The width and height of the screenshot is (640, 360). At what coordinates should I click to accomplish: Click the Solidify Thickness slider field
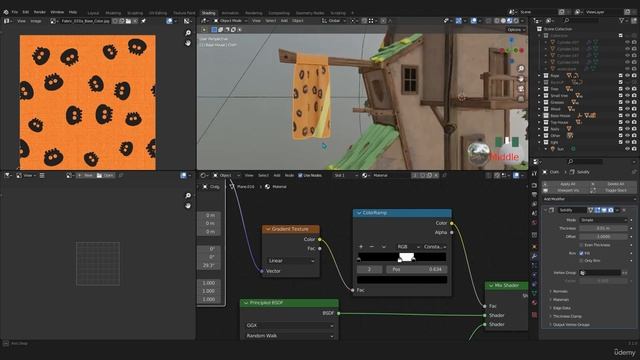coord(603,228)
